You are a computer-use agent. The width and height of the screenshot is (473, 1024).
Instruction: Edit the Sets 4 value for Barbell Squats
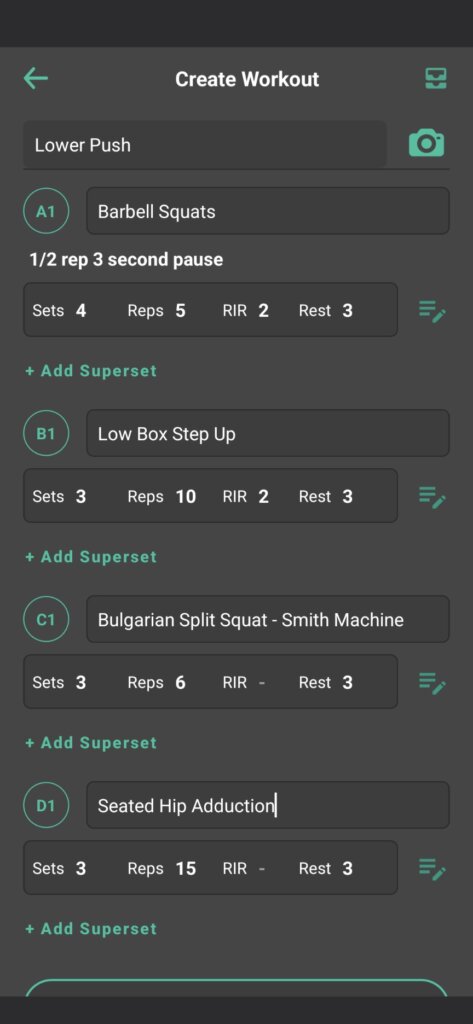point(80,311)
